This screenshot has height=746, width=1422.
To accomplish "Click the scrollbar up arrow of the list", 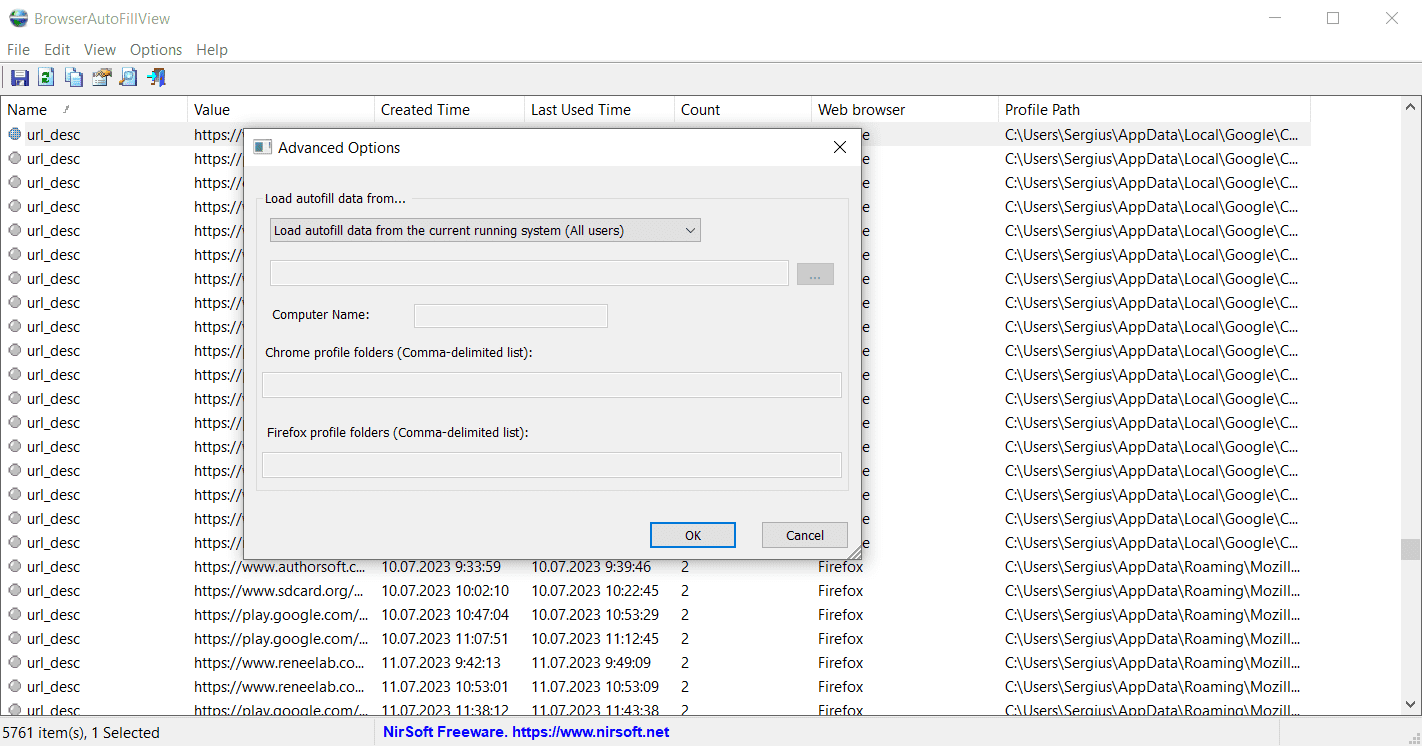I will pyautogui.click(x=1410, y=107).
